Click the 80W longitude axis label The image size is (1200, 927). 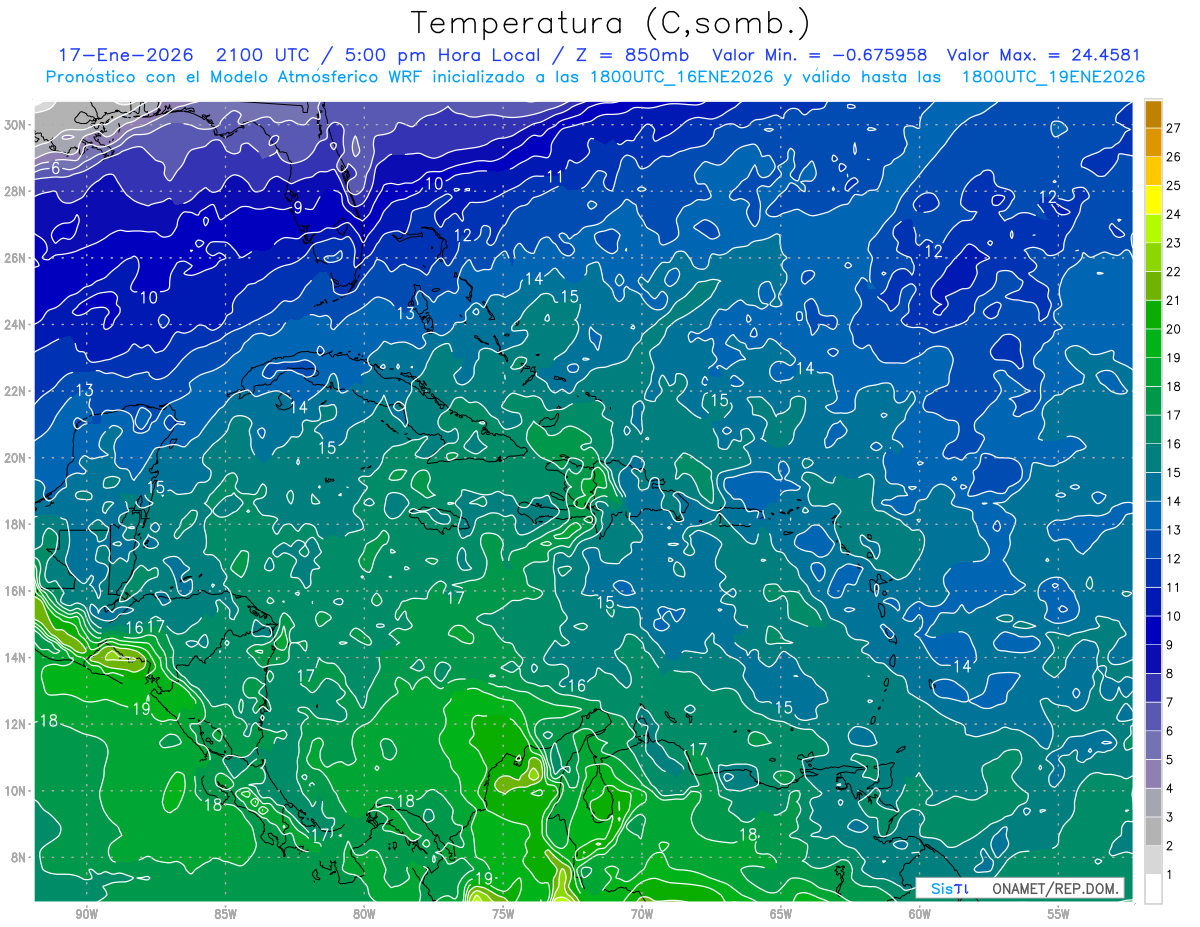pos(364,914)
